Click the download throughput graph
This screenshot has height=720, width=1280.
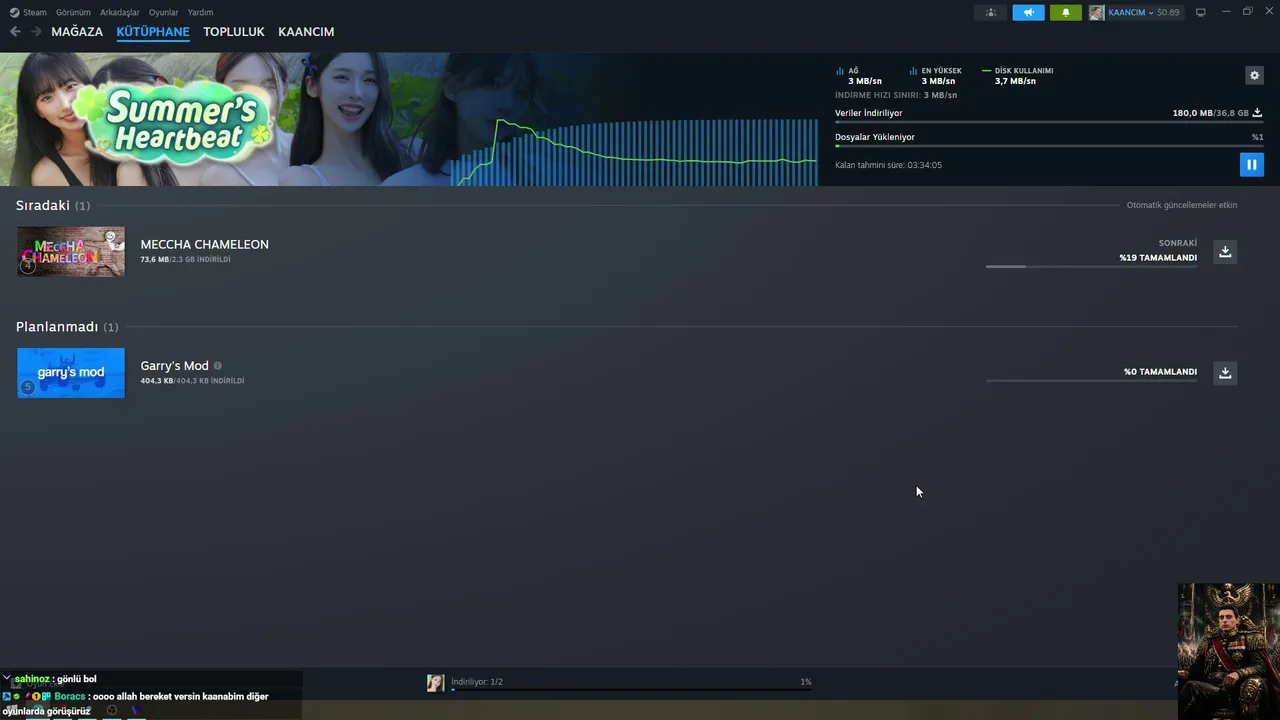pyautogui.click(x=636, y=152)
